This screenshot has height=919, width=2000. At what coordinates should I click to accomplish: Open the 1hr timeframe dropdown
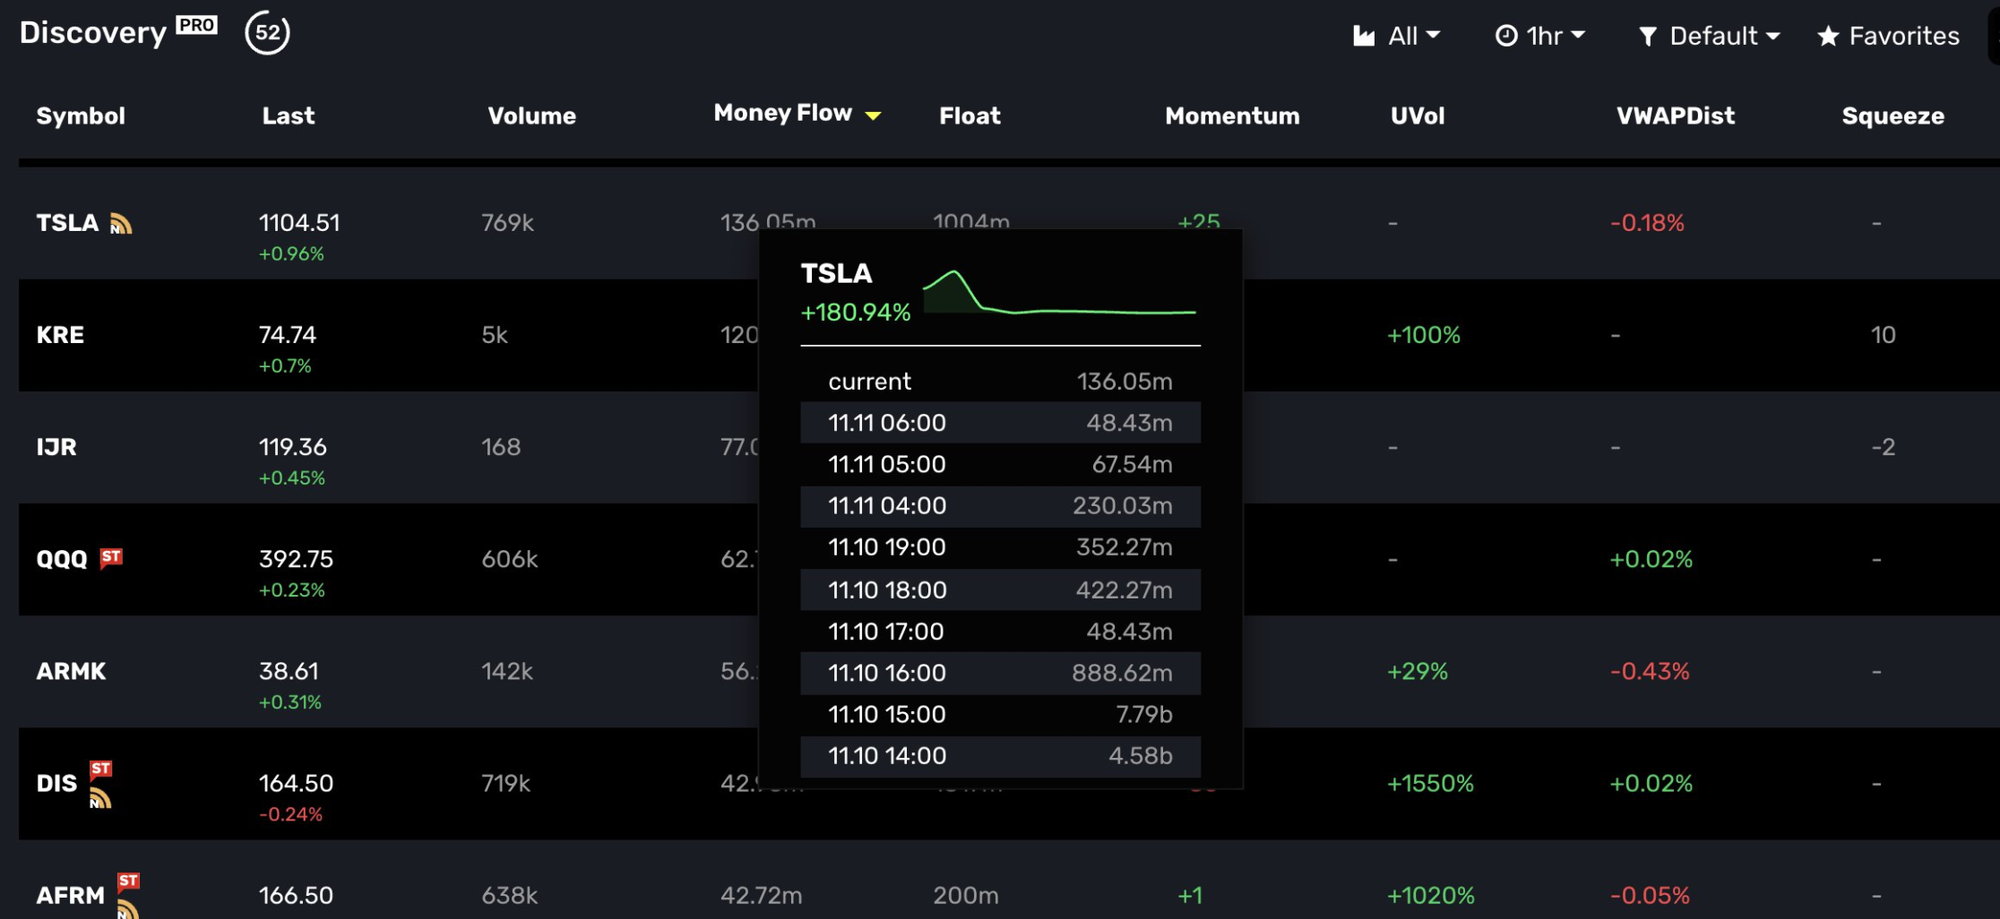click(x=1540, y=36)
